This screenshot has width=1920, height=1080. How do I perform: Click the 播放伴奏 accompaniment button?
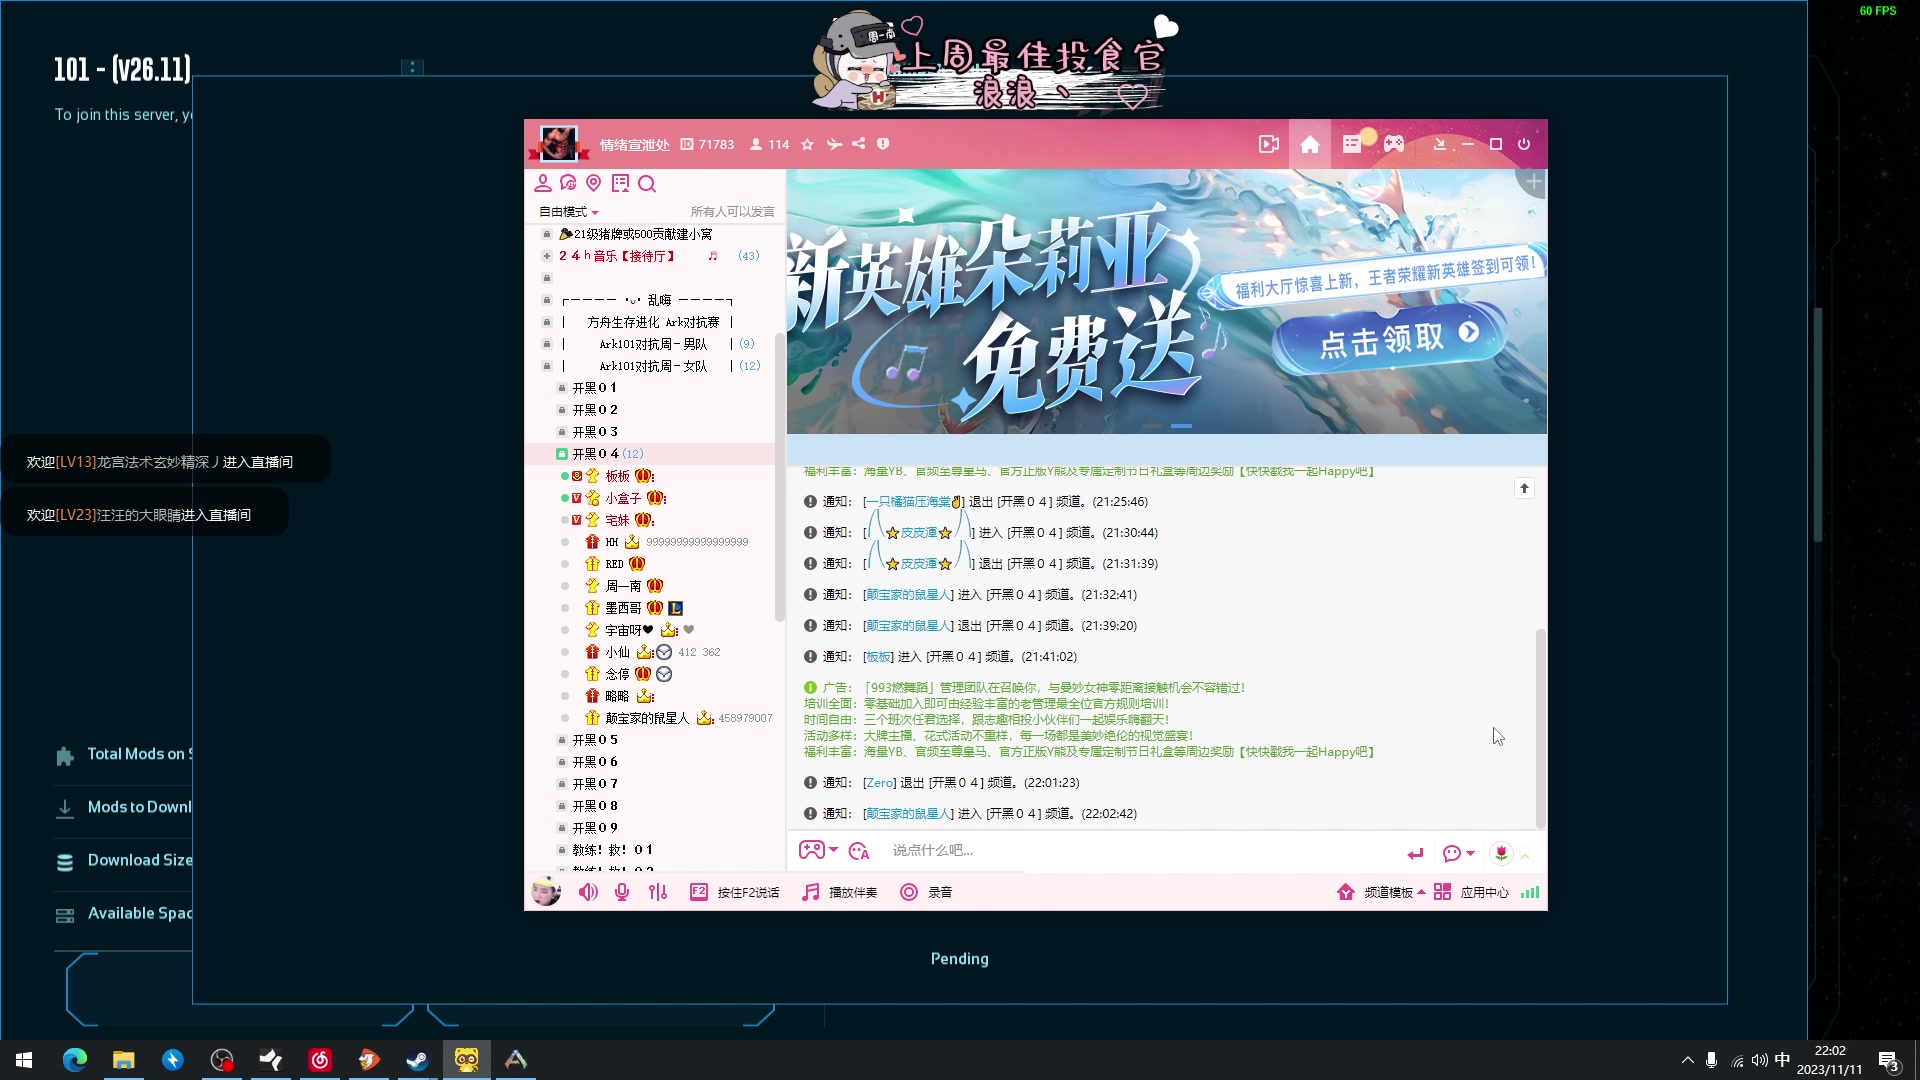(840, 892)
